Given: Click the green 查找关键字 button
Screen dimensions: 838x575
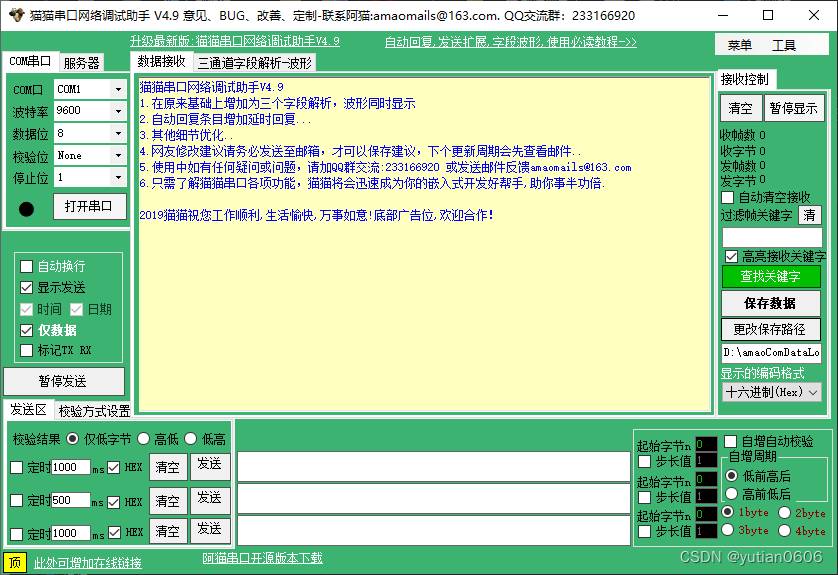Looking at the screenshot, I should 771,276.
